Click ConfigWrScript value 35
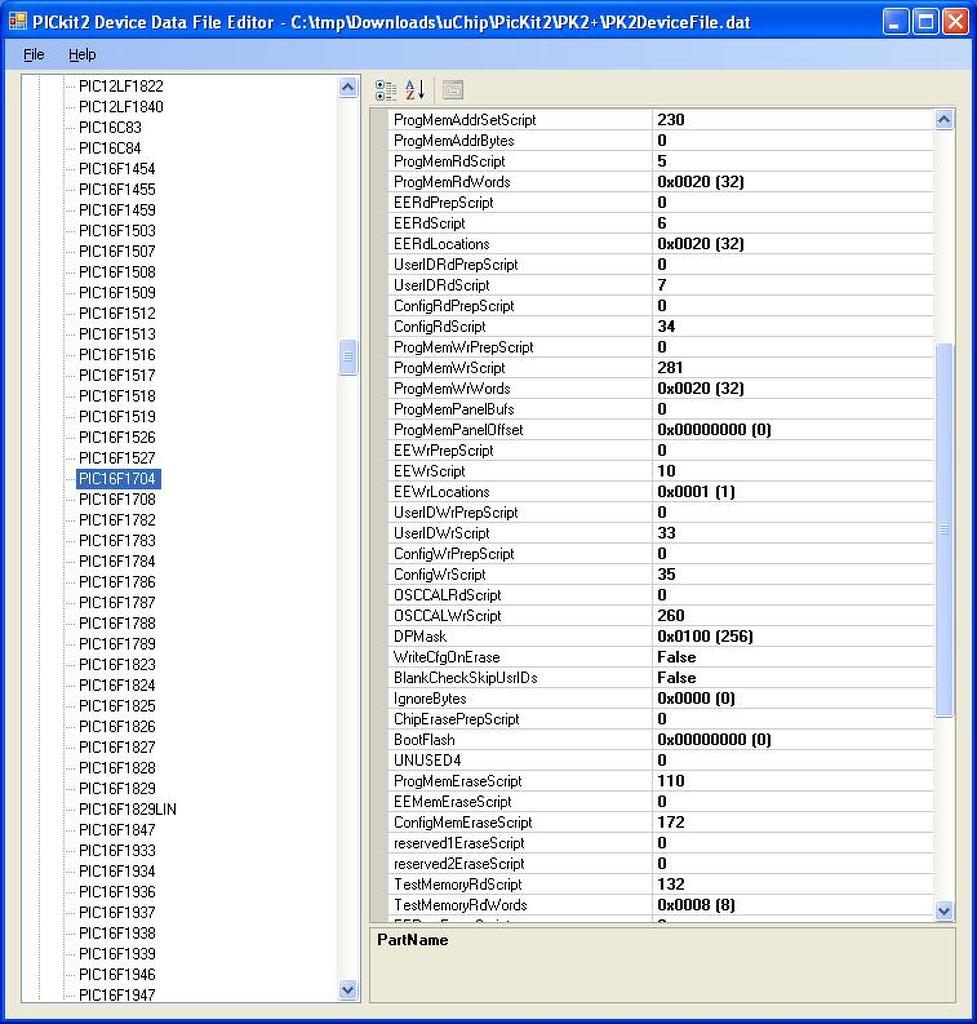Screen dimensions: 977x1024 [x=666, y=574]
